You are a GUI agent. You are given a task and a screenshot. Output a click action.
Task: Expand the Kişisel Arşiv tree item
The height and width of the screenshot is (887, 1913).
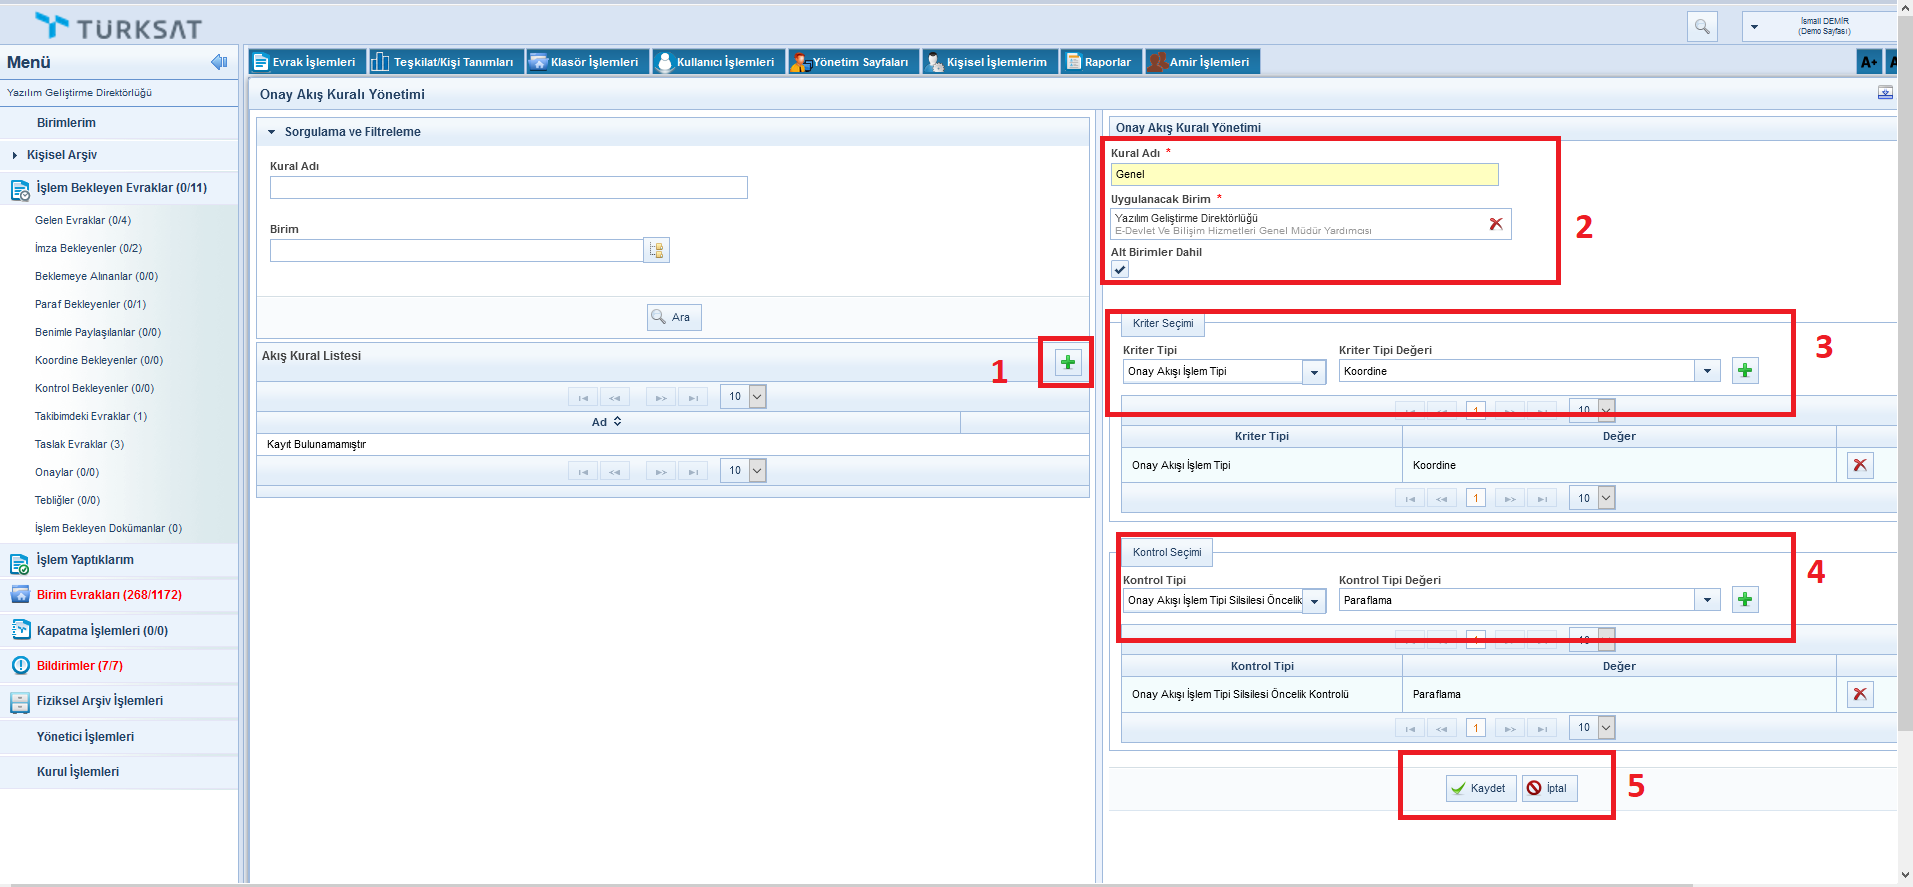[15, 155]
